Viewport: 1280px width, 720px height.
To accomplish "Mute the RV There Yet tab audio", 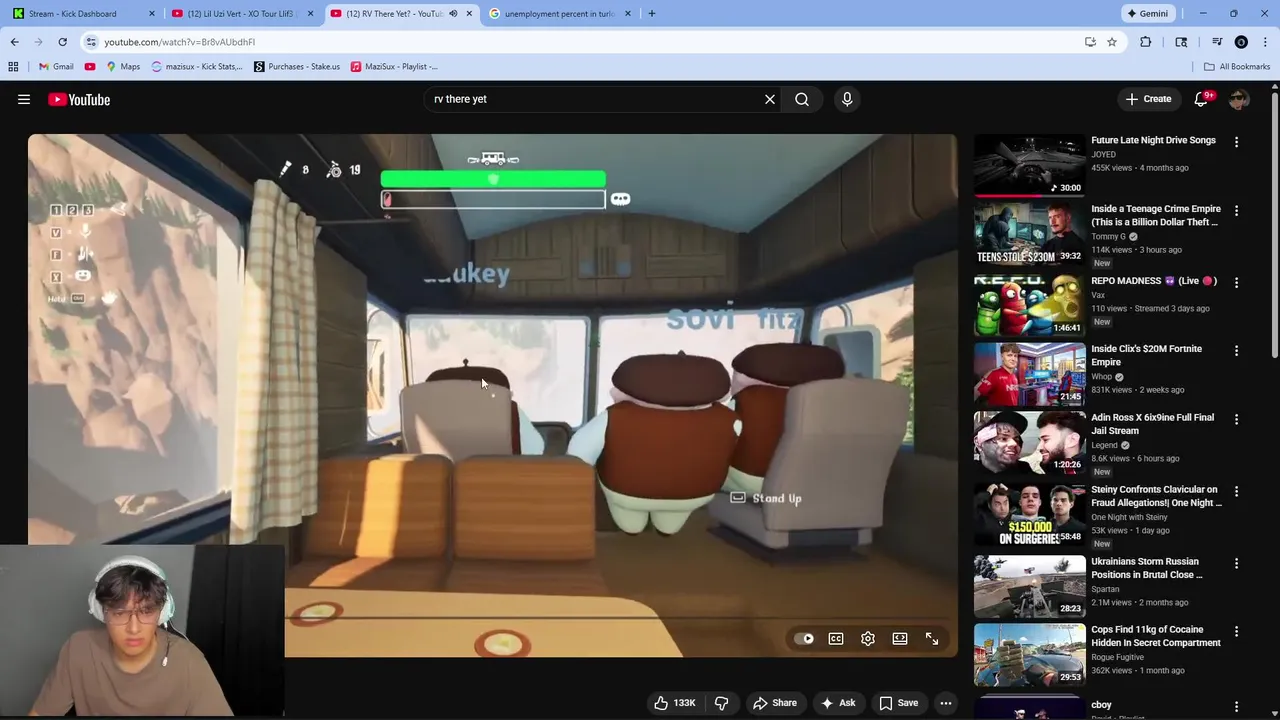I will click(x=453, y=14).
